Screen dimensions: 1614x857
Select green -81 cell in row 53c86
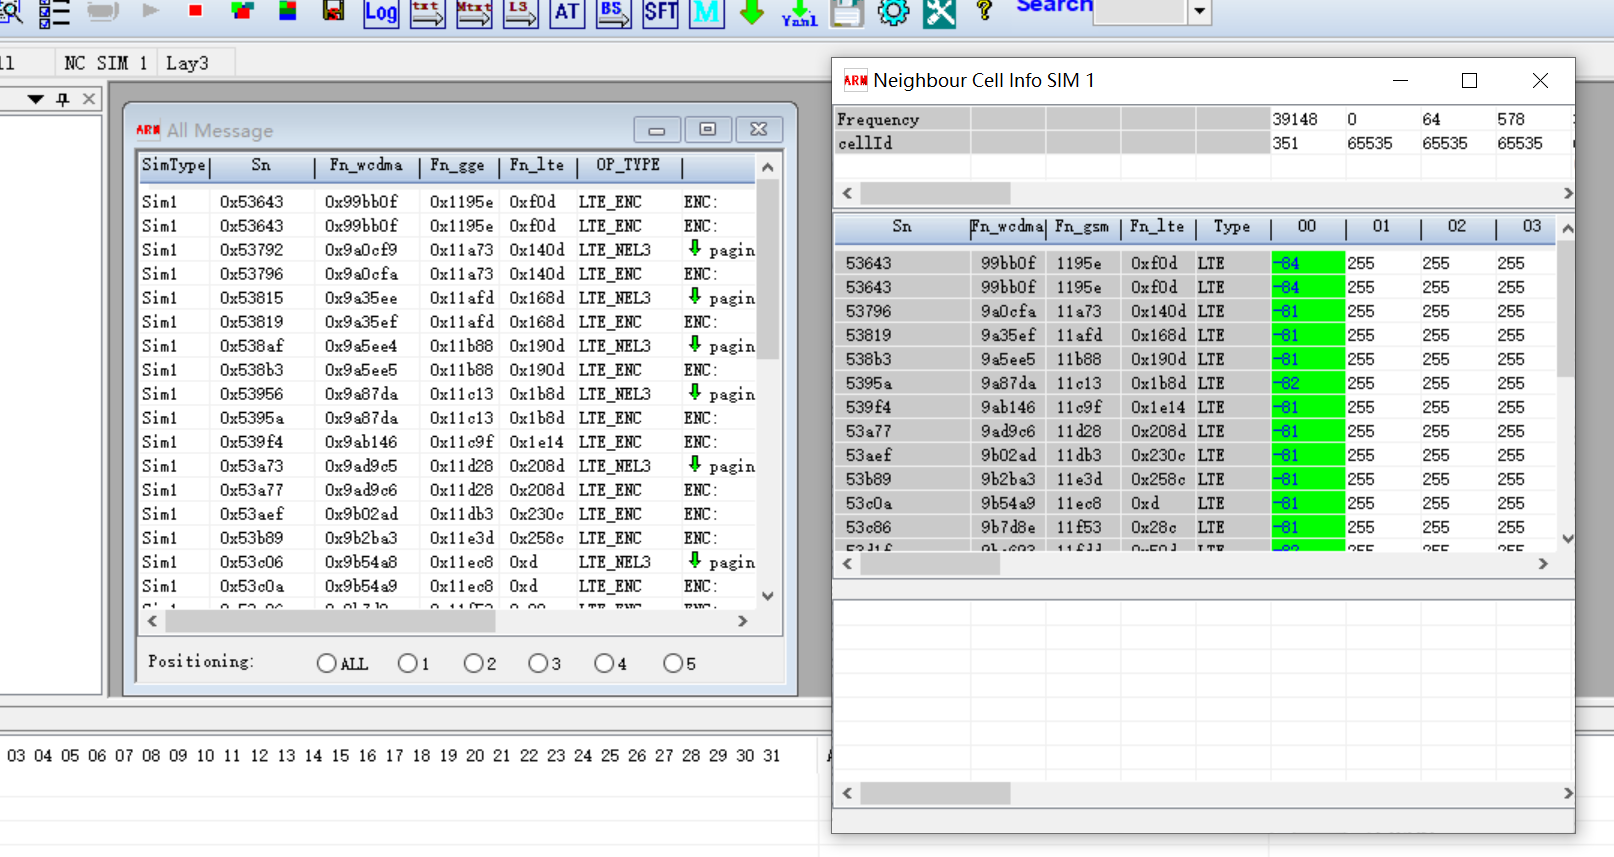(1308, 528)
